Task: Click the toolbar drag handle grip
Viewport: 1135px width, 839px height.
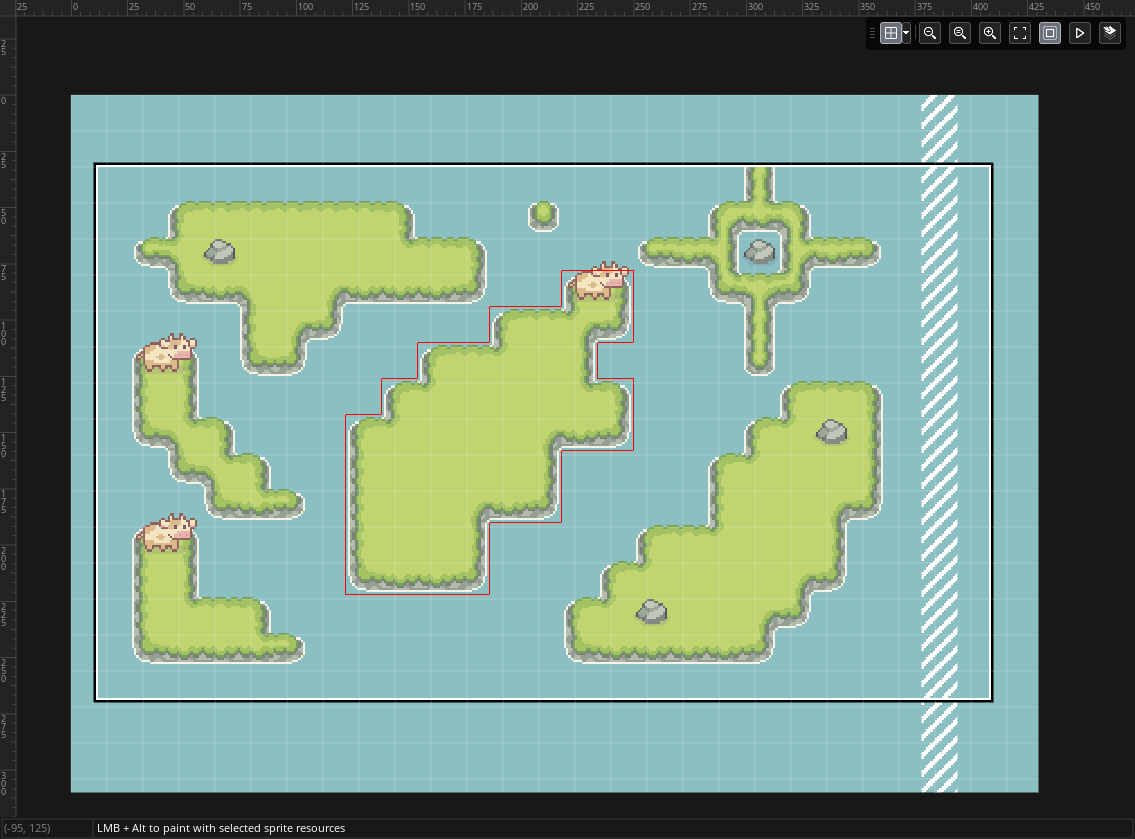Action: pos(872,33)
